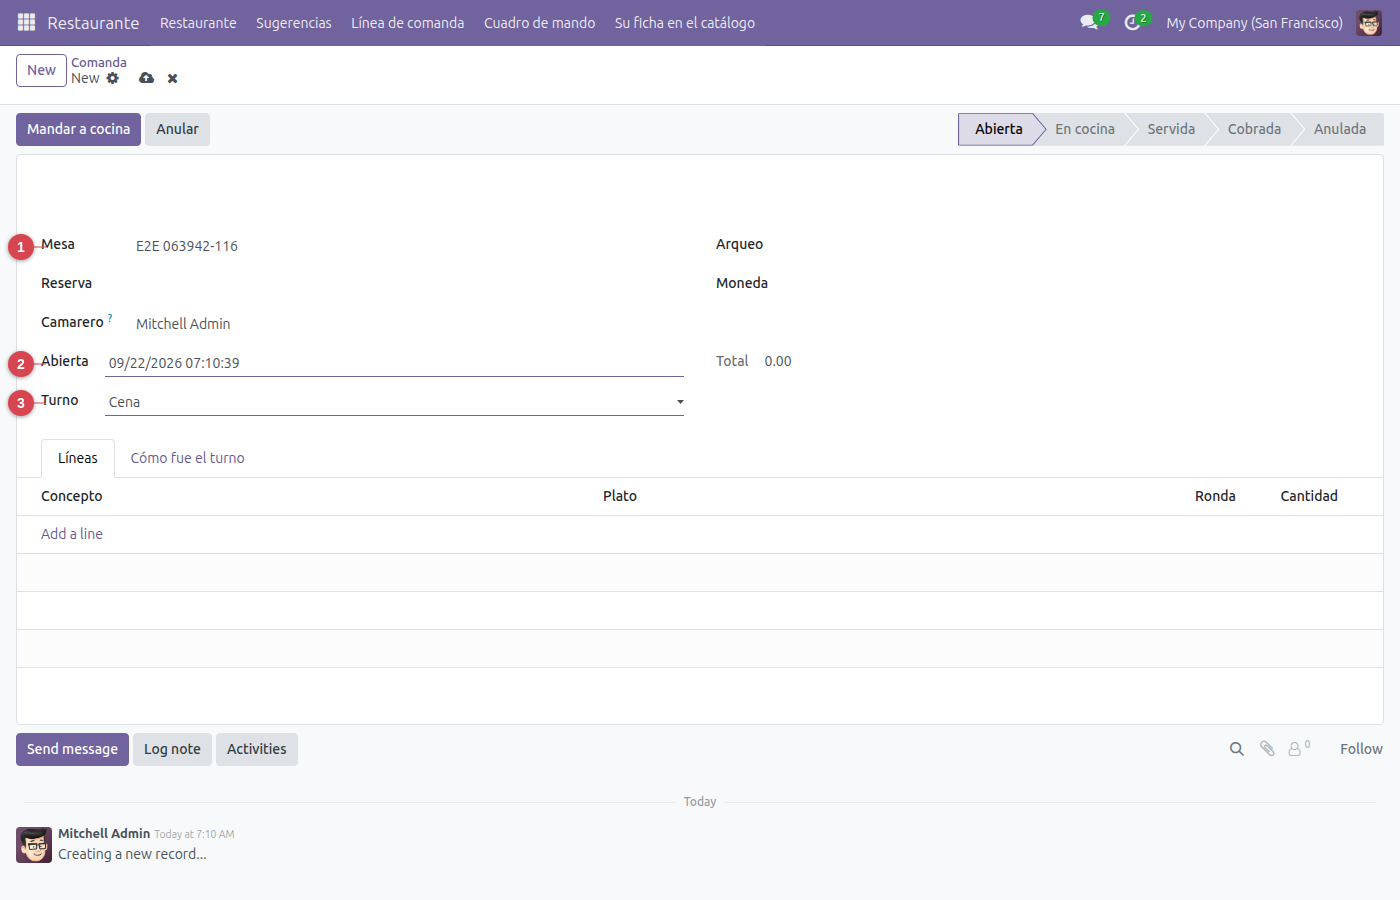Open company switcher My Company (San Francisco)
Image resolution: width=1400 pixels, height=900 pixels.
coord(1254,22)
